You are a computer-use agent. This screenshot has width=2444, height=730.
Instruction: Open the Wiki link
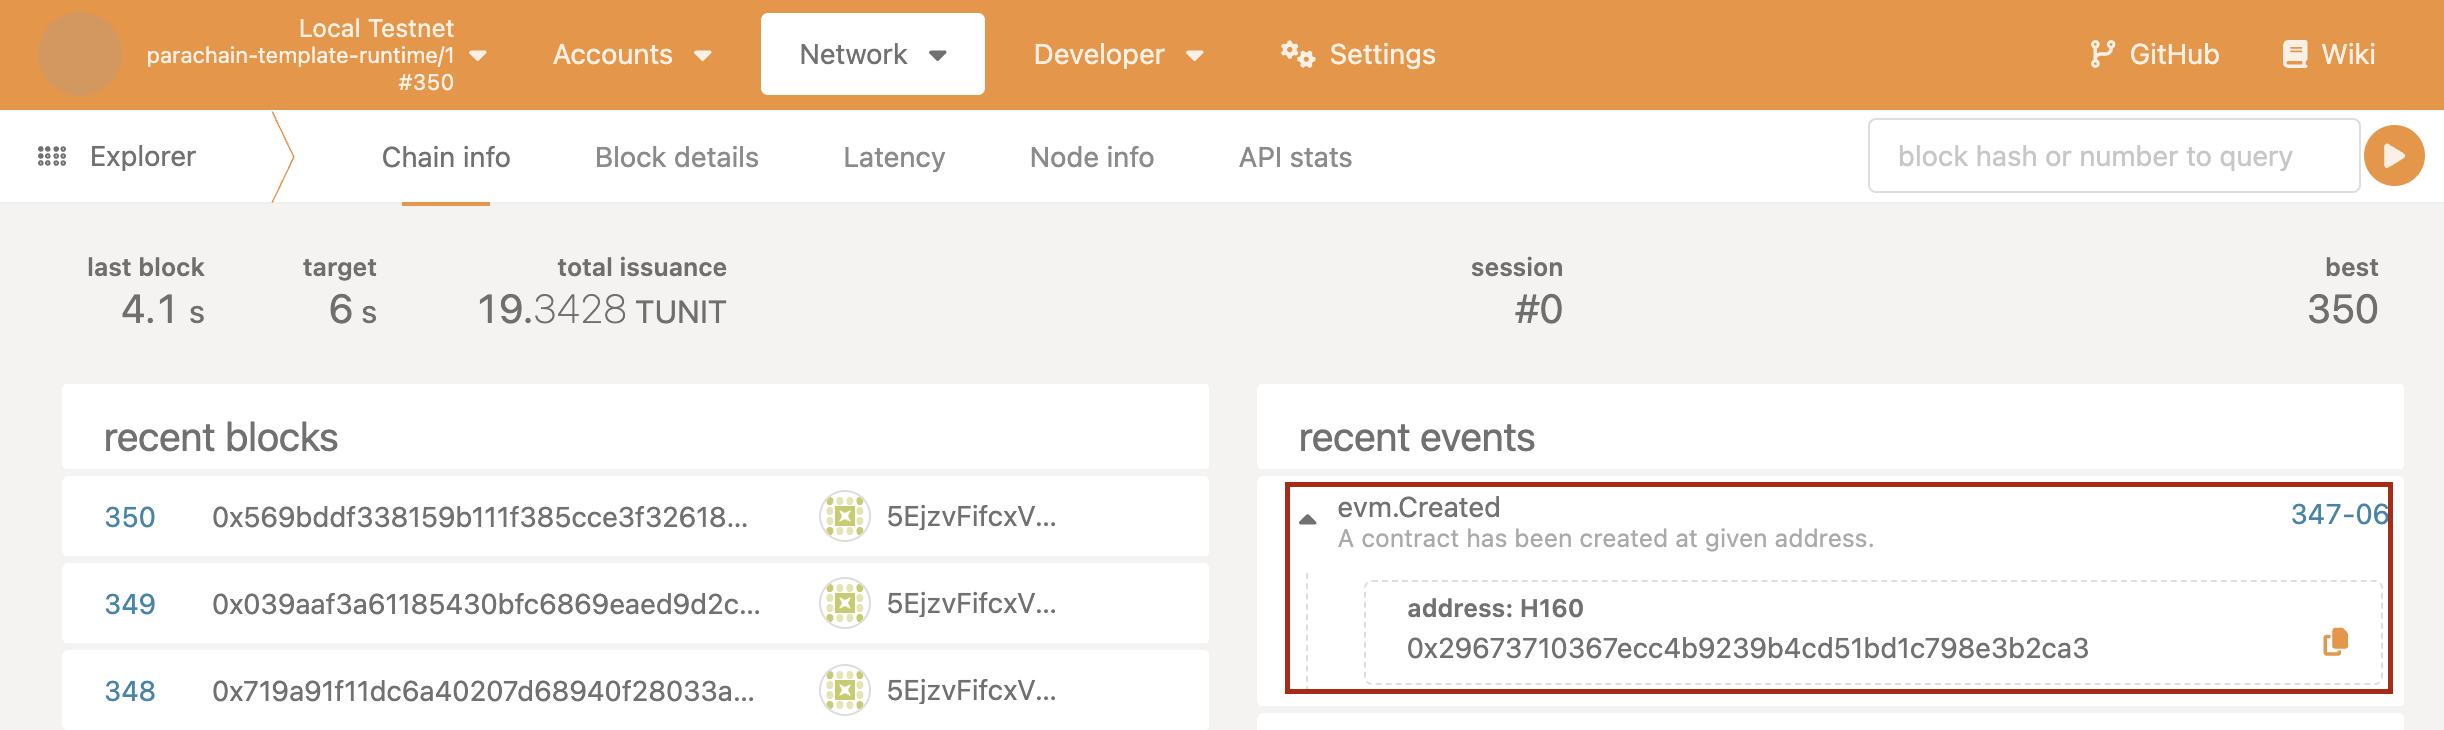coord(2328,54)
